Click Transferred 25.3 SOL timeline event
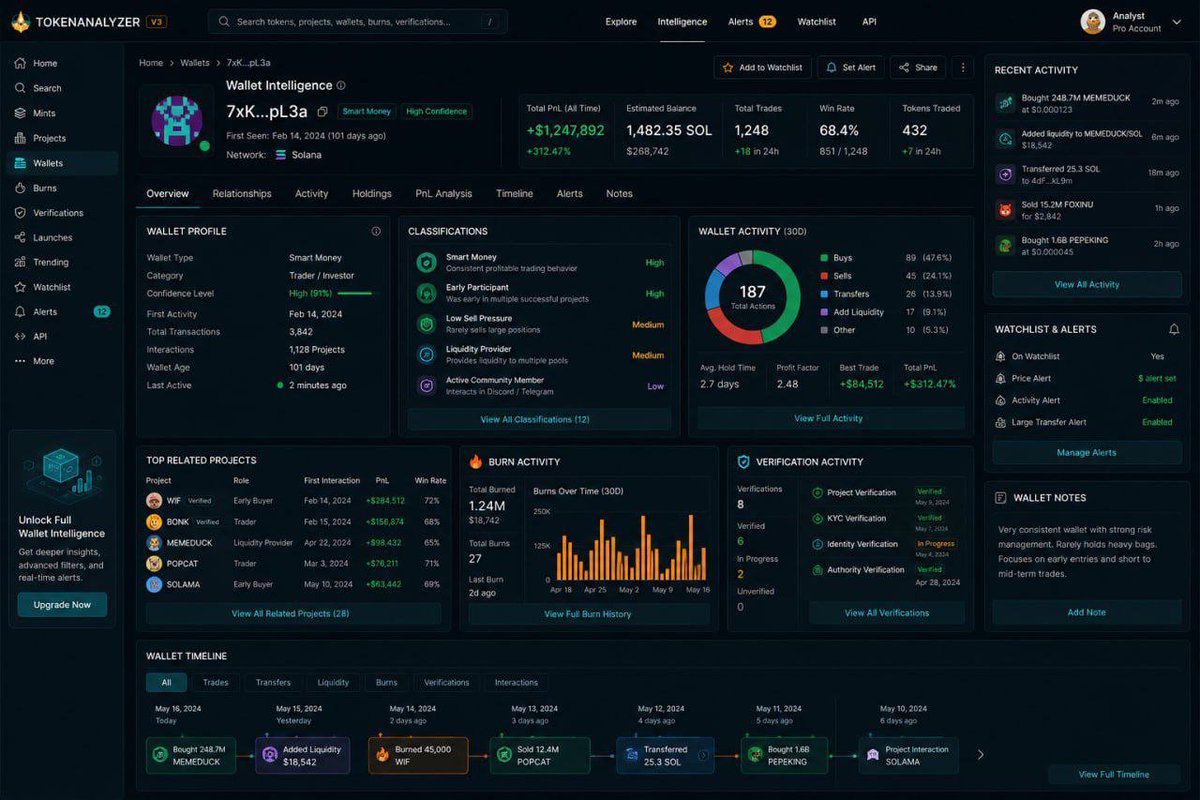Viewport: 1200px width, 800px height. pyautogui.click(x=665, y=756)
